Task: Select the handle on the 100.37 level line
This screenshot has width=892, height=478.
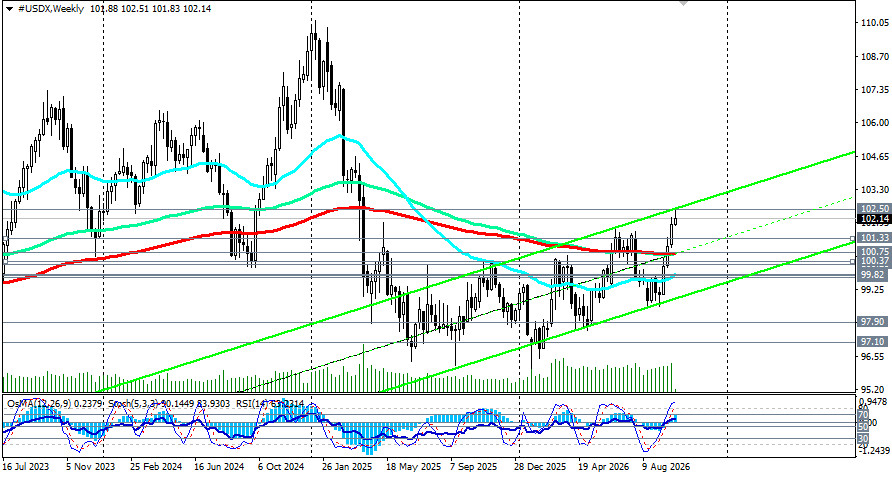Action: (x=852, y=261)
